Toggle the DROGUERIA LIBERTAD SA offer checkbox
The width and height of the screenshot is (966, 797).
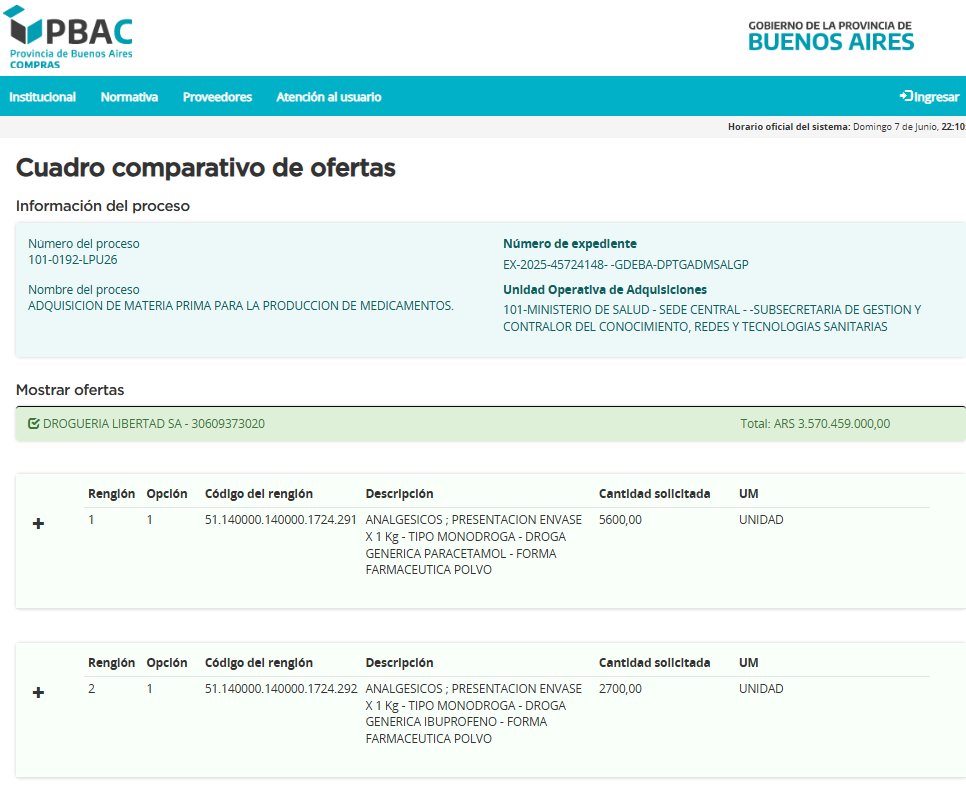pos(34,424)
